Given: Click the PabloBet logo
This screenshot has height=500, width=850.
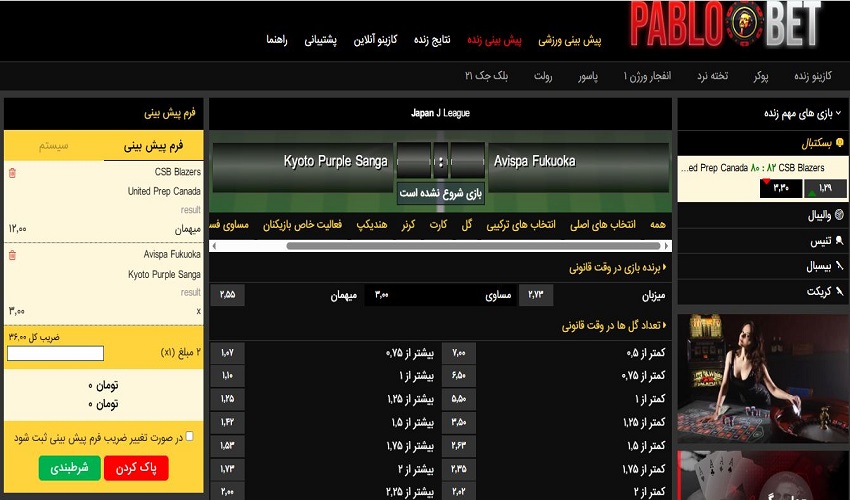Looking at the screenshot, I should (725, 24).
